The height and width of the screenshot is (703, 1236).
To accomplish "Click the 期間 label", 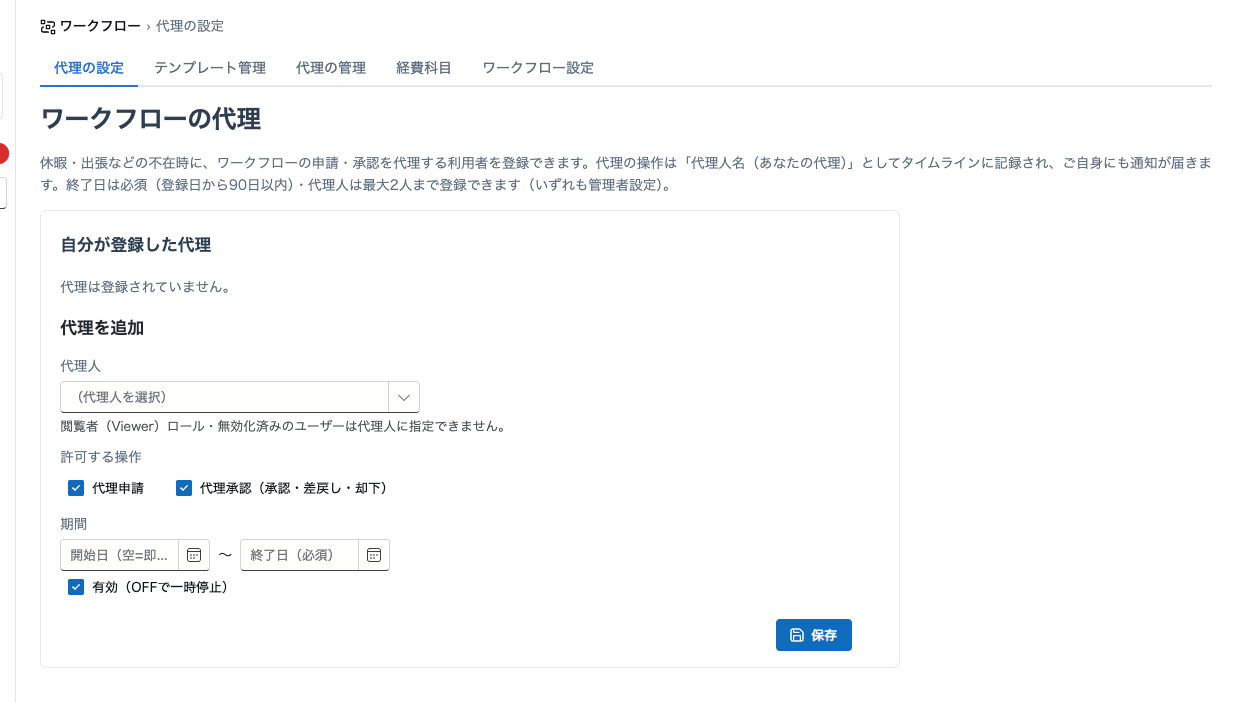I will [74, 523].
